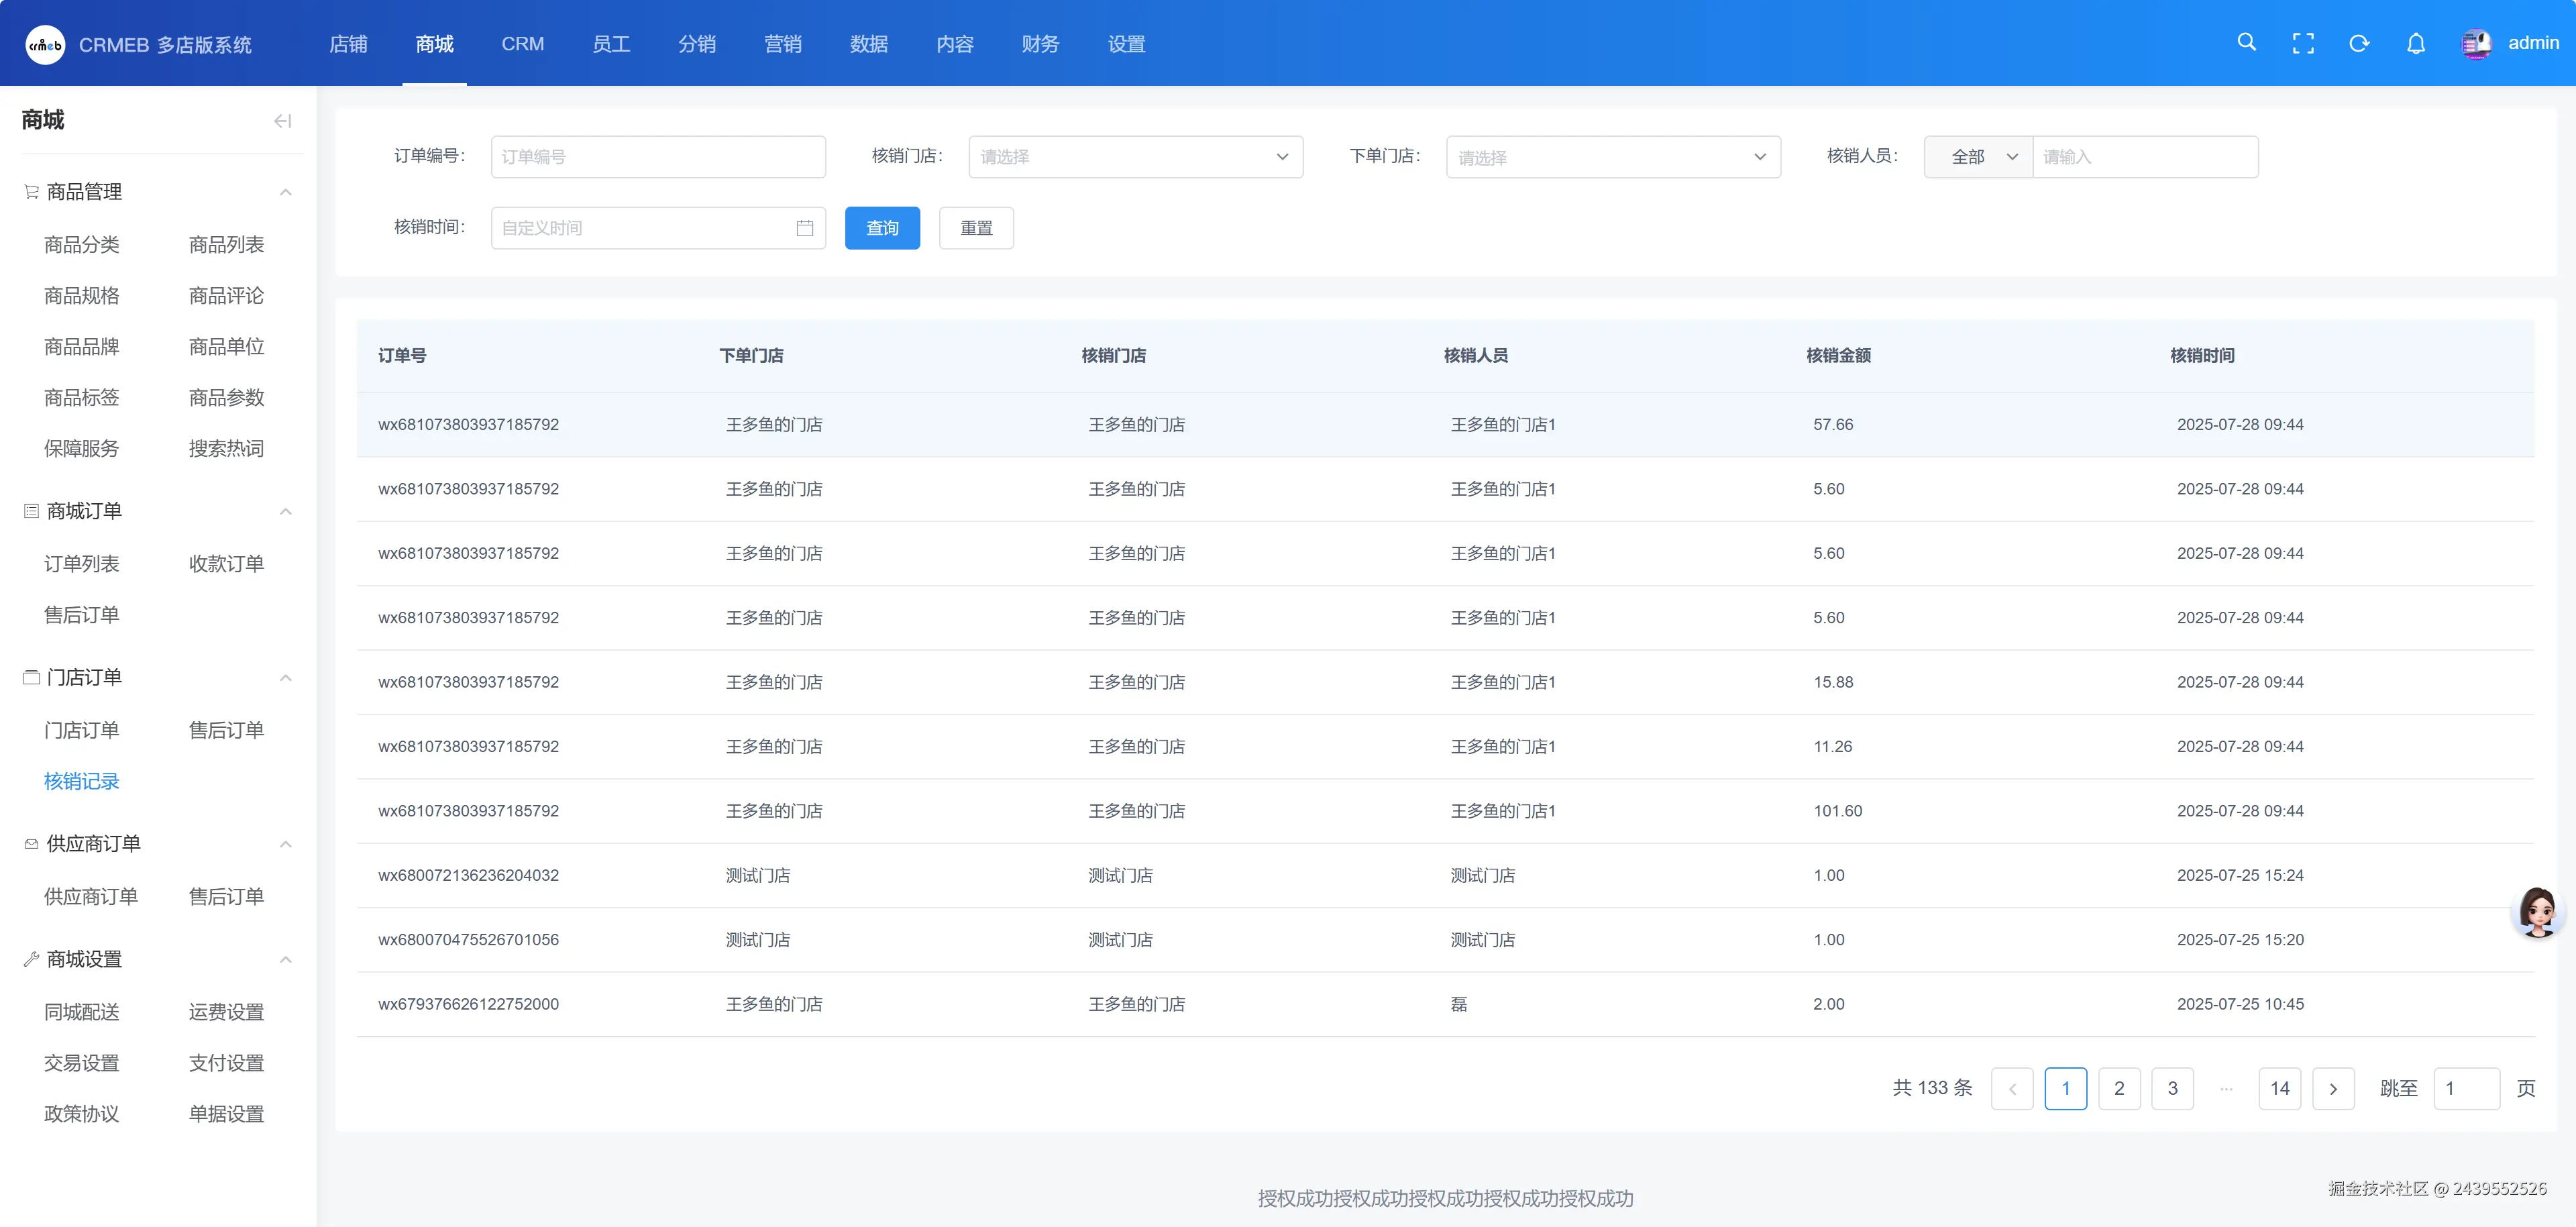2576x1227 pixels.
Task: Click the 订单编号 input field
Action: pyautogui.click(x=658, y=157)
